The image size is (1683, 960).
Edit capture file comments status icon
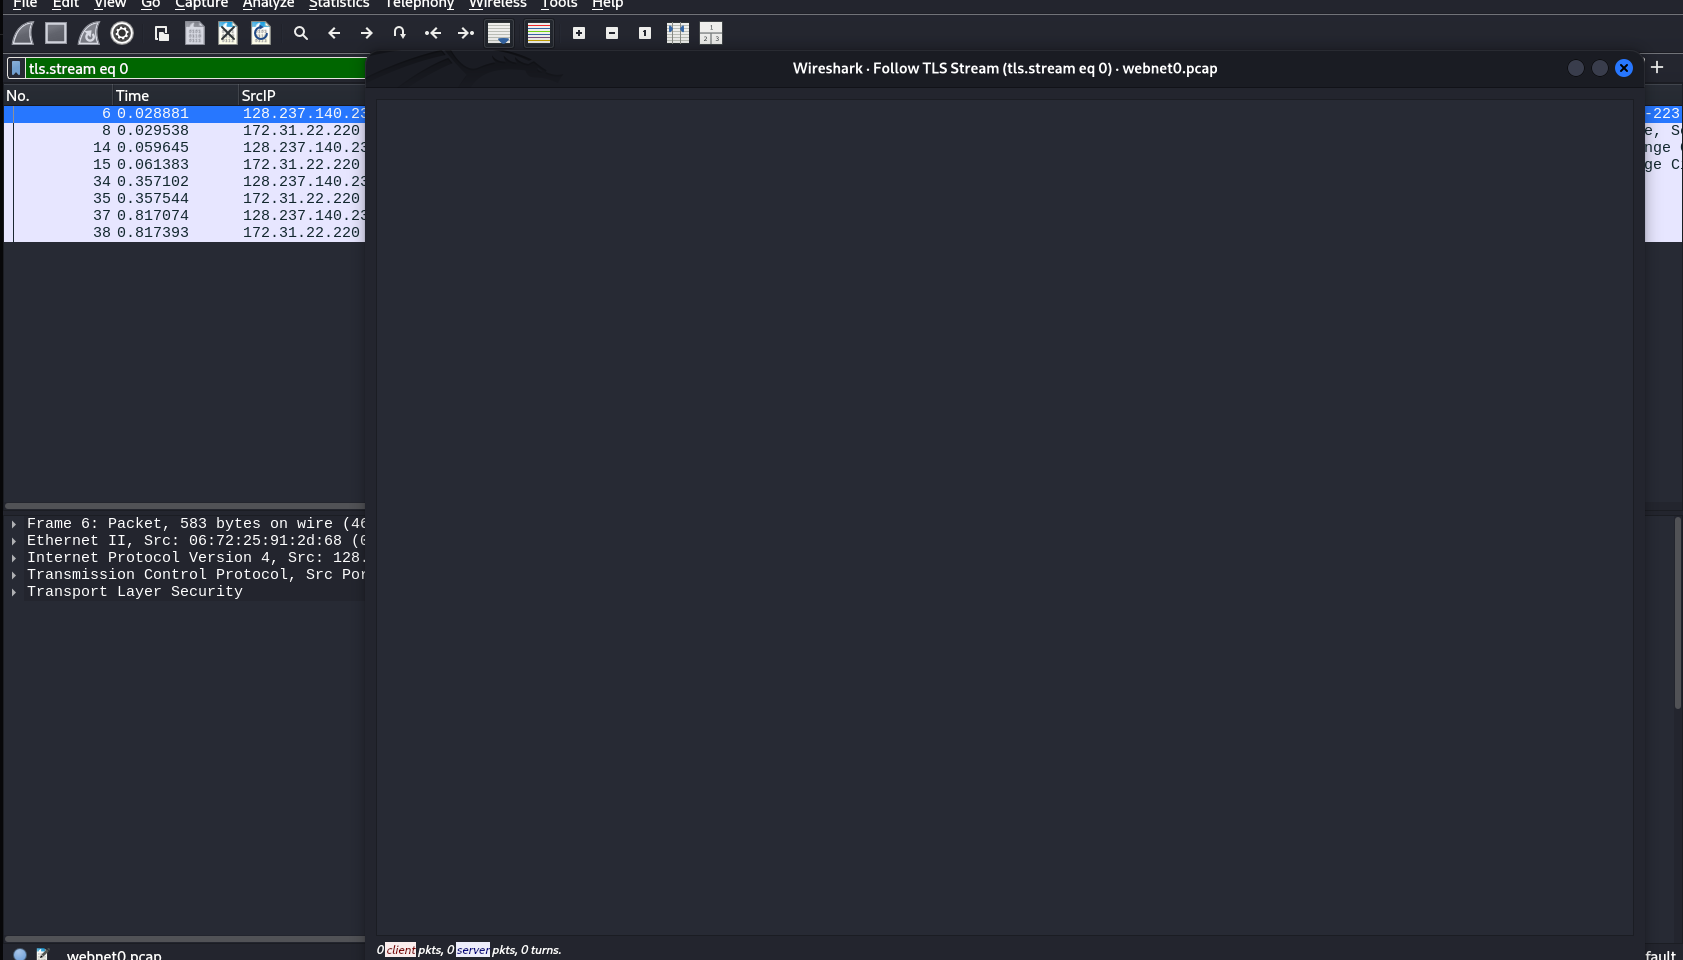tap(42, 955)
